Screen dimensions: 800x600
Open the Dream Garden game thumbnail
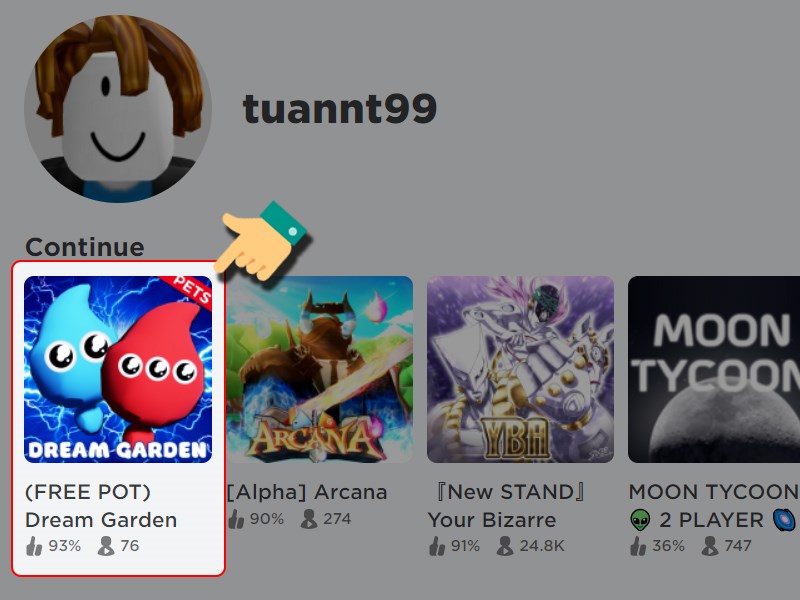point(118,369)
